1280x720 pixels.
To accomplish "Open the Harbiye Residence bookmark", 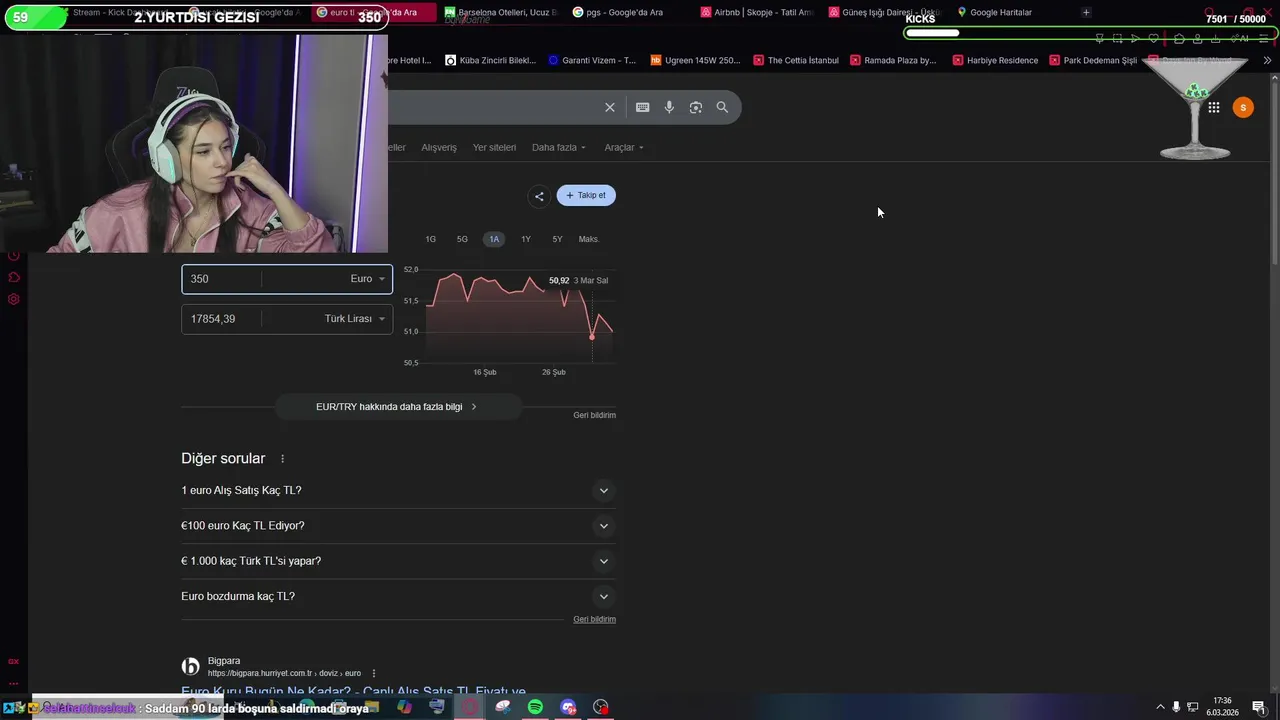I will pyautogui.click(x=995, y=60).
